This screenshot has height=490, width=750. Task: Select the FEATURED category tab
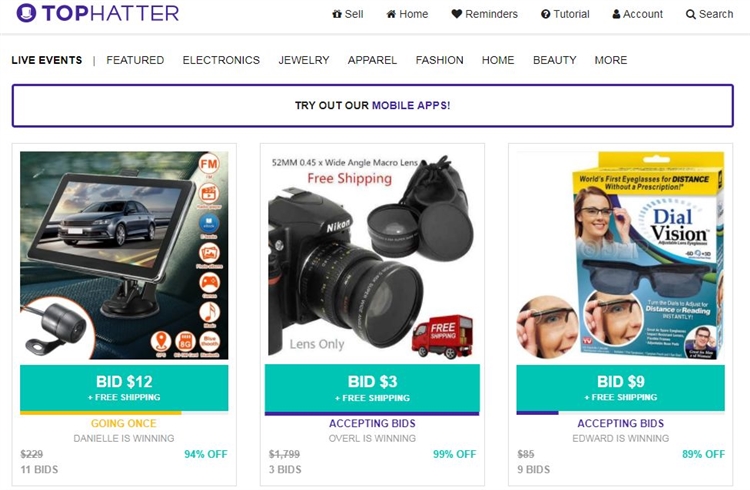coord(135,60)
